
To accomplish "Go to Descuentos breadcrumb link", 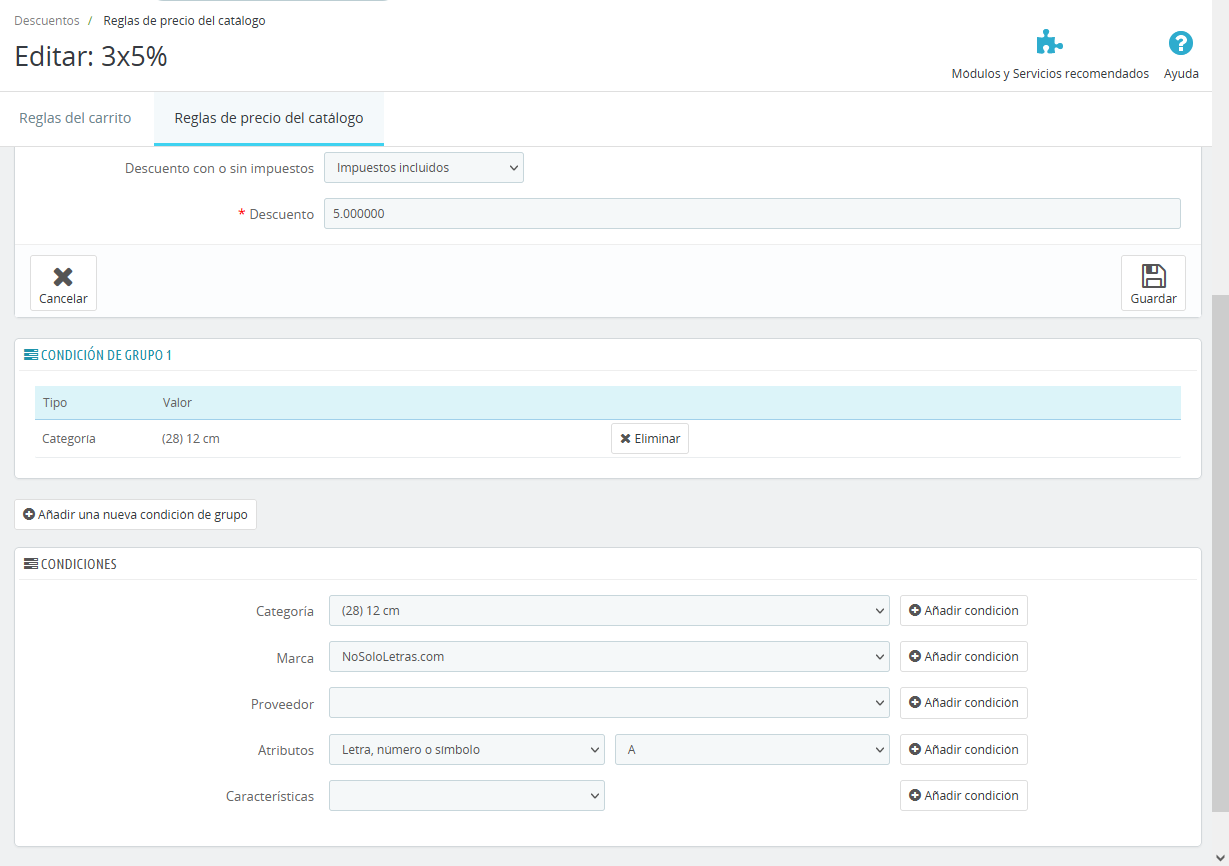I will coord(47,20).
